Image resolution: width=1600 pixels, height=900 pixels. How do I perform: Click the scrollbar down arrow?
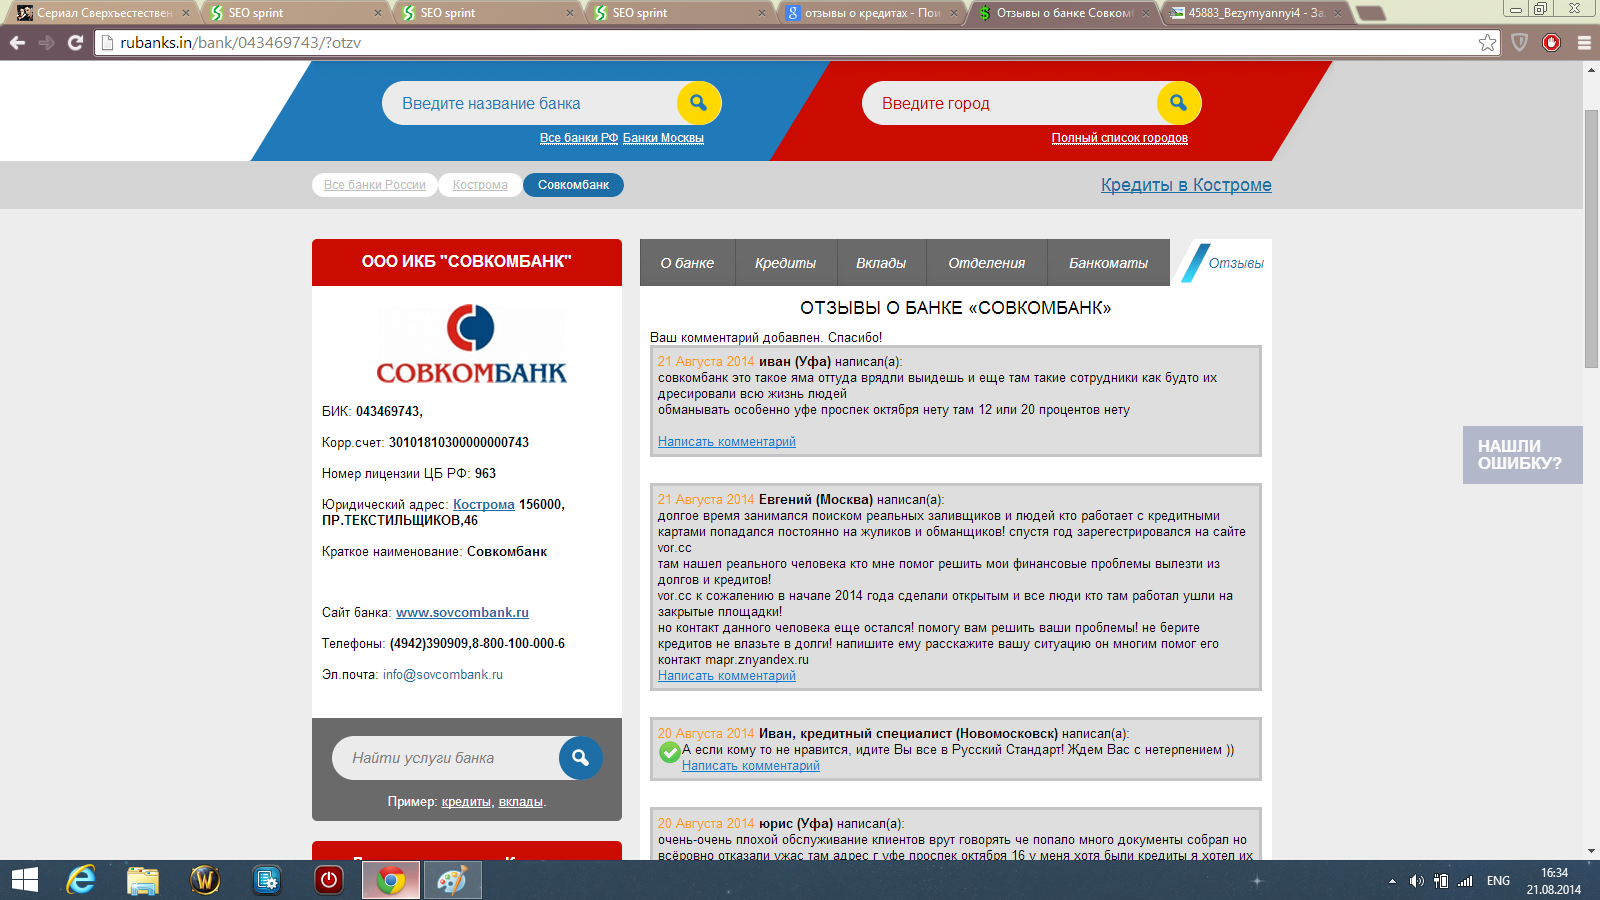[1591, 851]
